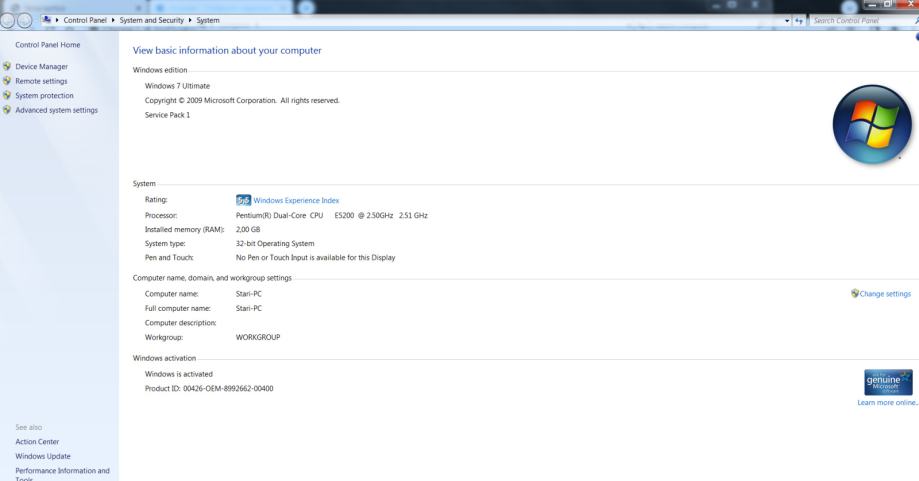Click the address bar refresh button
Viewport: 919px width, 481px height.
click(x=799, y=21)
